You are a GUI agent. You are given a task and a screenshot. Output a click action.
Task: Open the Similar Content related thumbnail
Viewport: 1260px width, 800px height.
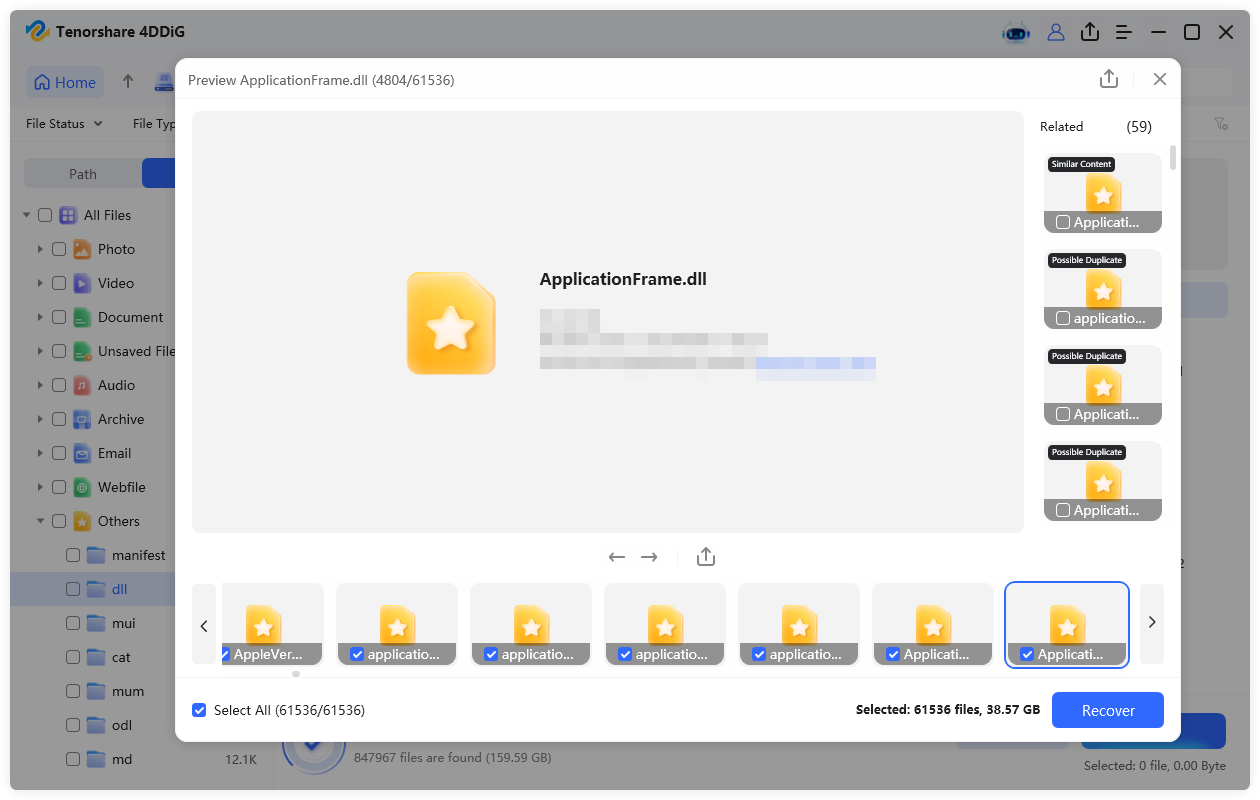(1103, 193)
